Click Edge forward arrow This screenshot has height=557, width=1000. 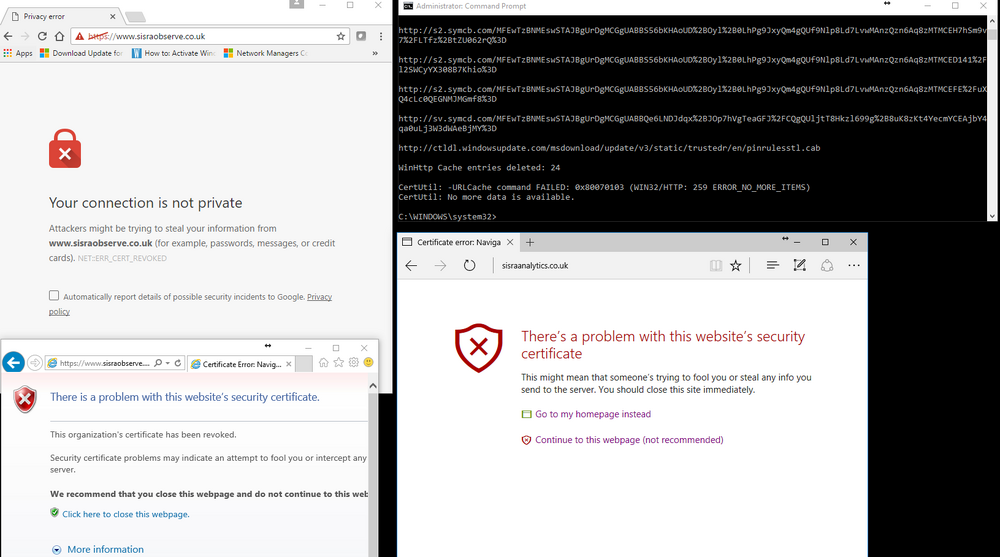tap(440, 265)
